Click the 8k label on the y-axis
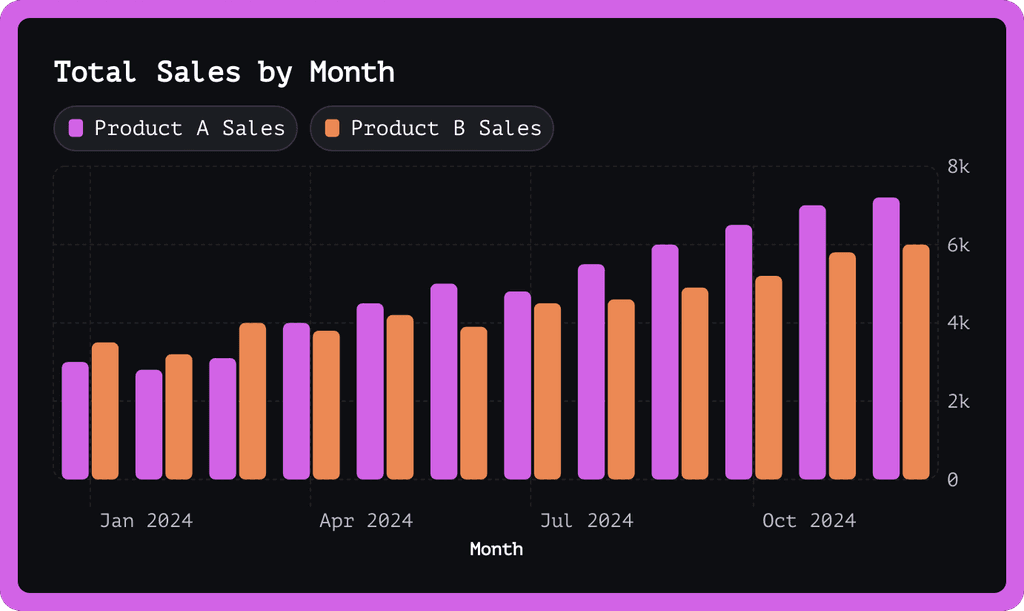 (x=957, y=166)
